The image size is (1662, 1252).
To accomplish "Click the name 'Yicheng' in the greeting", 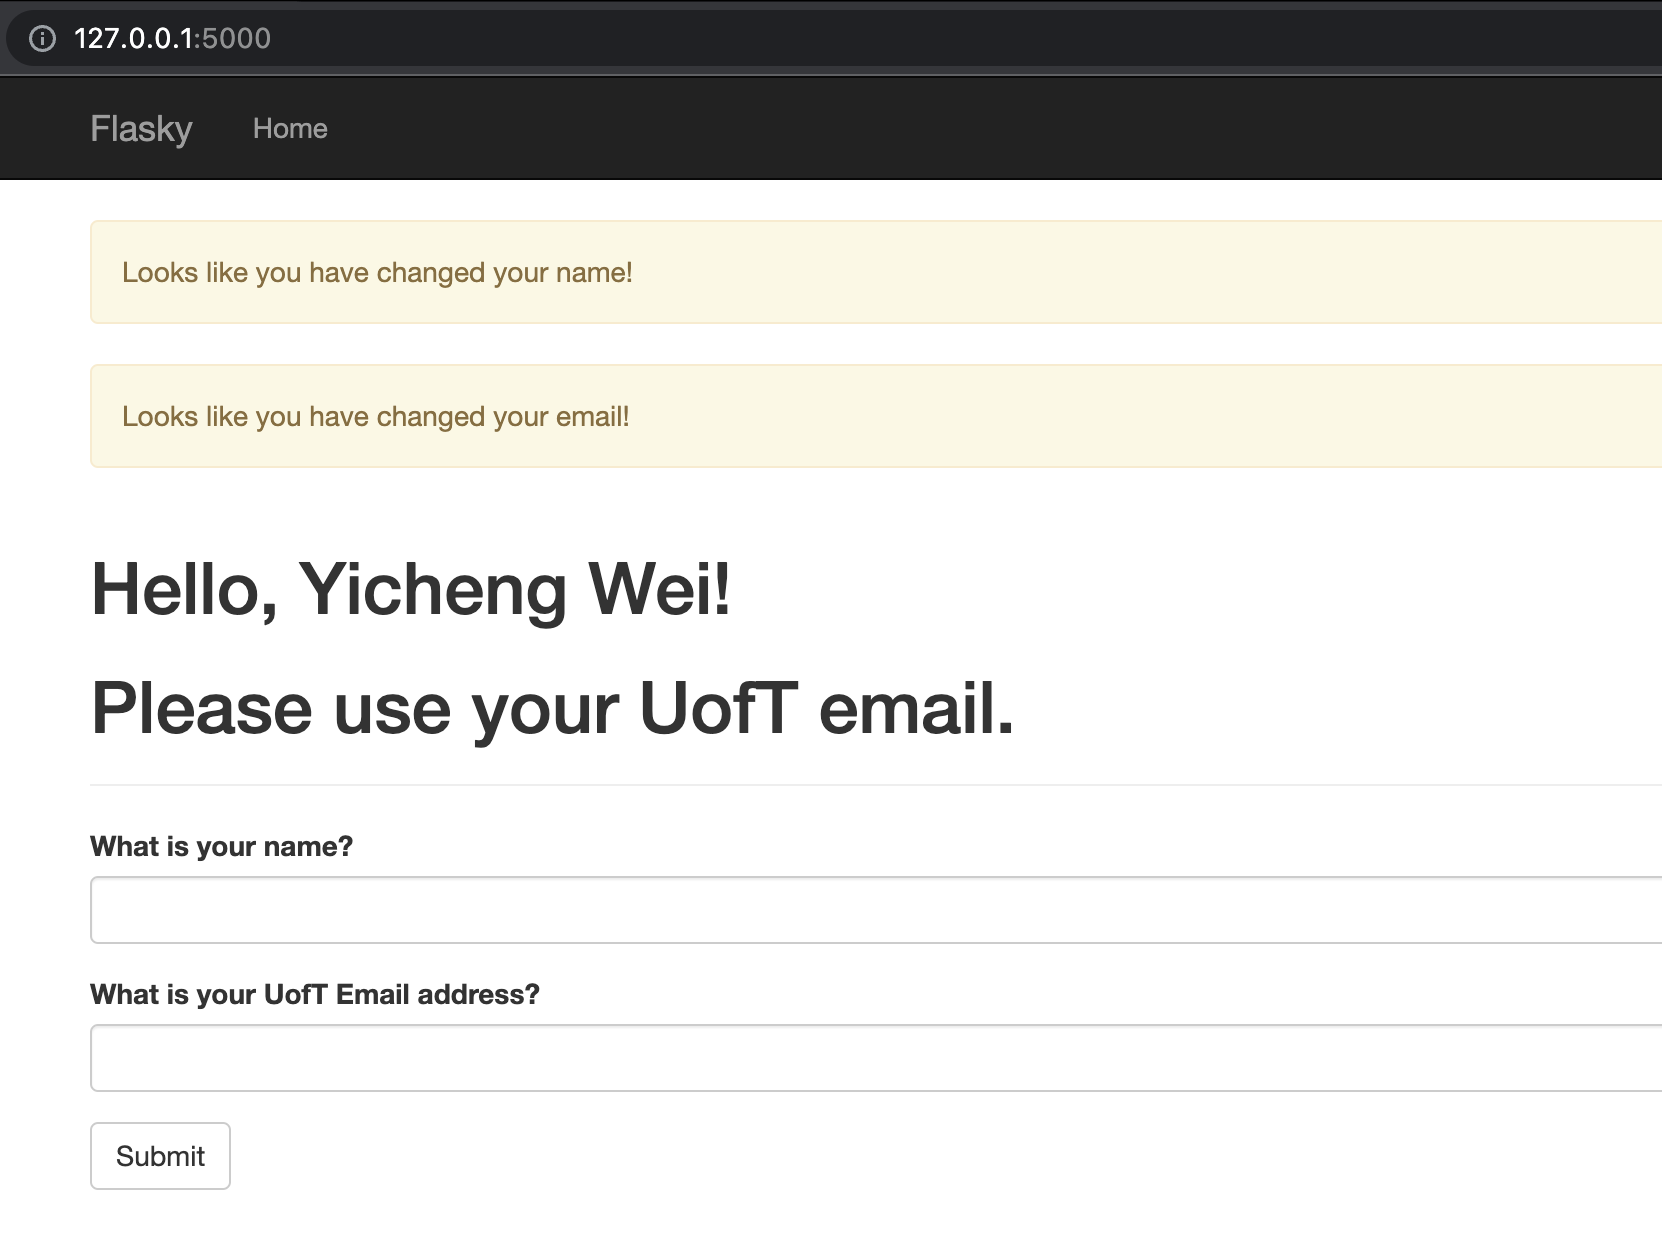I will 432,590.
